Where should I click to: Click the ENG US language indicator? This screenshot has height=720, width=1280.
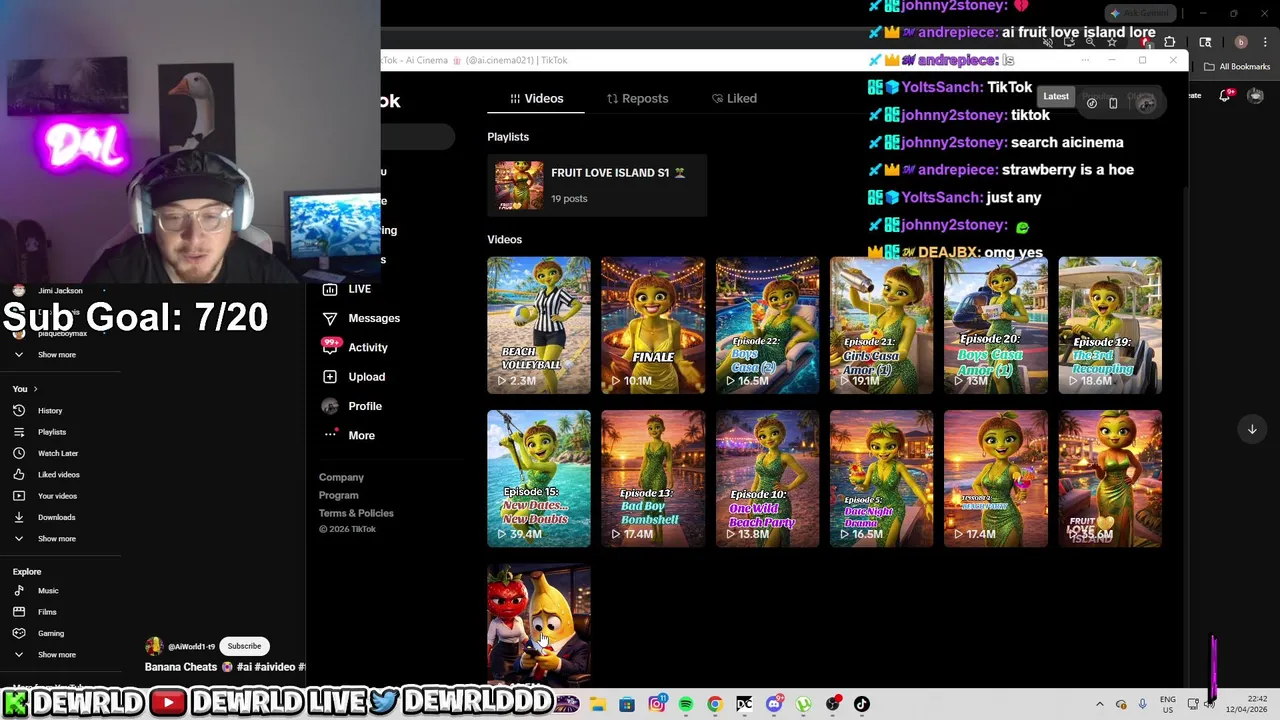tap(1168, 704)
